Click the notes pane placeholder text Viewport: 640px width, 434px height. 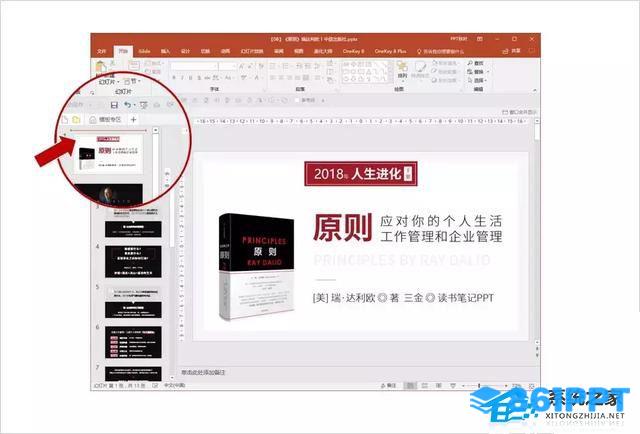[203, 372]
